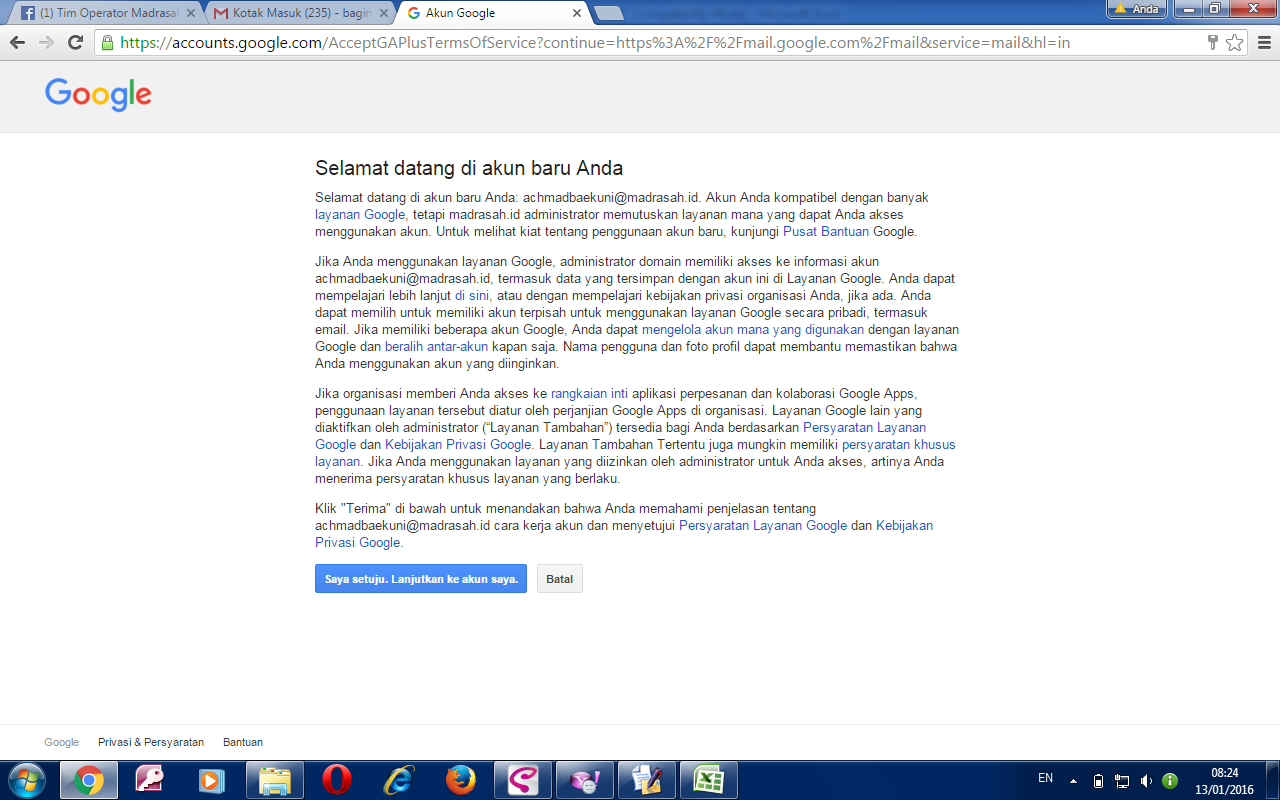The width and height of the screenshot is (1280, 800).
Task: Click heading Selamat datang di akun baru Anda
Action: coord(469,168)
